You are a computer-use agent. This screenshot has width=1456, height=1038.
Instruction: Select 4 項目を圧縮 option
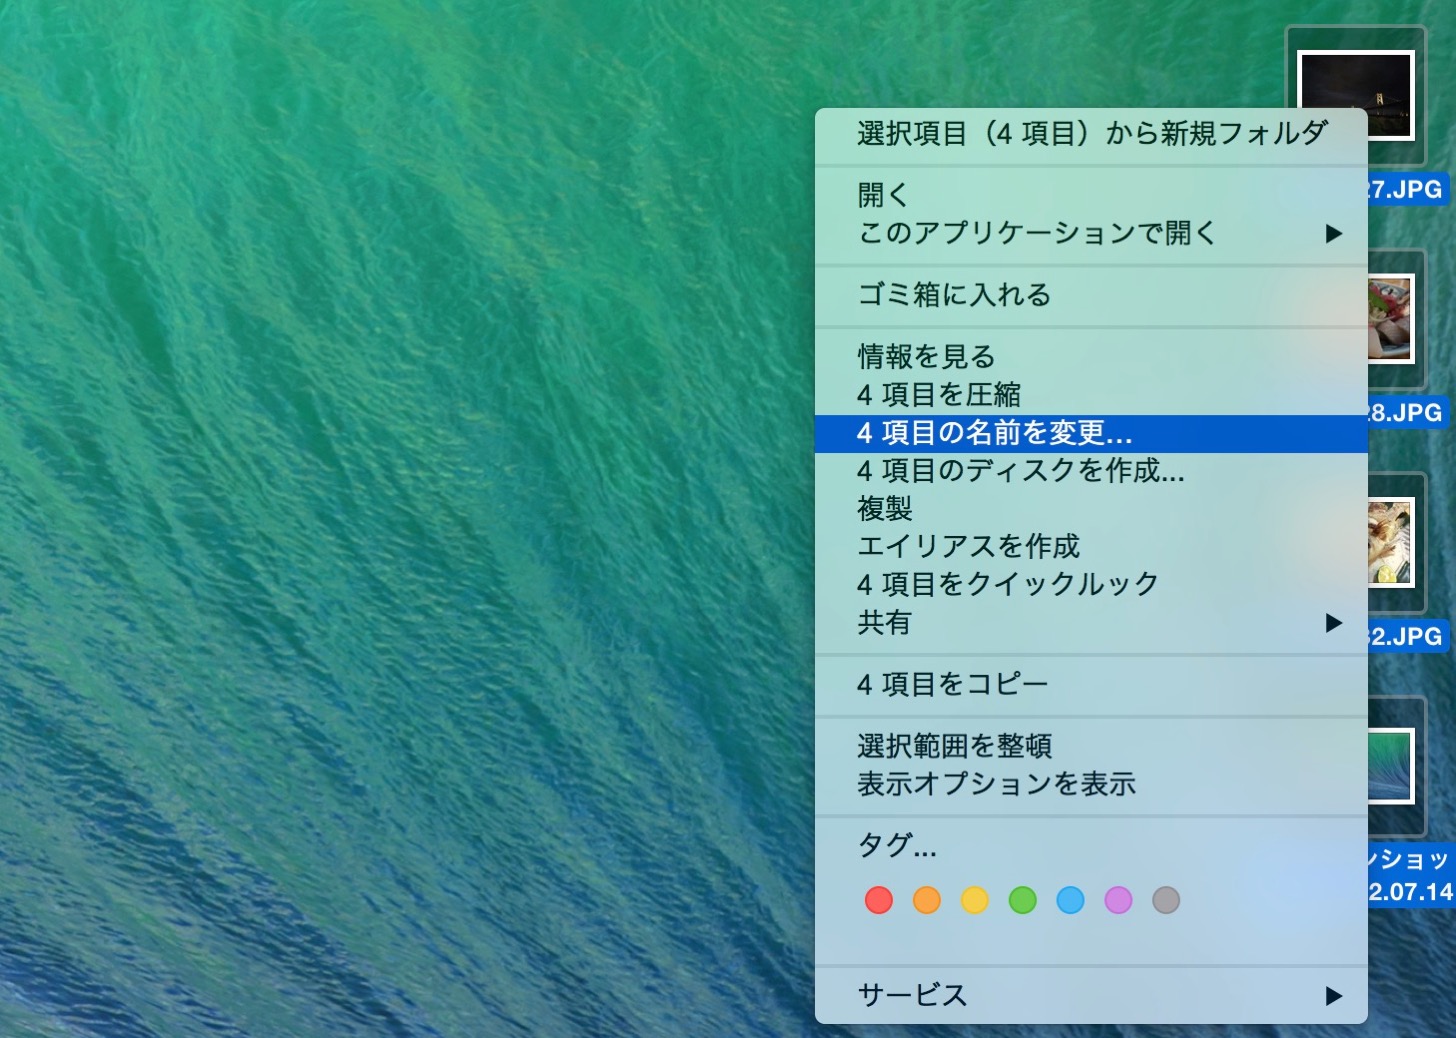(1091, 394)
